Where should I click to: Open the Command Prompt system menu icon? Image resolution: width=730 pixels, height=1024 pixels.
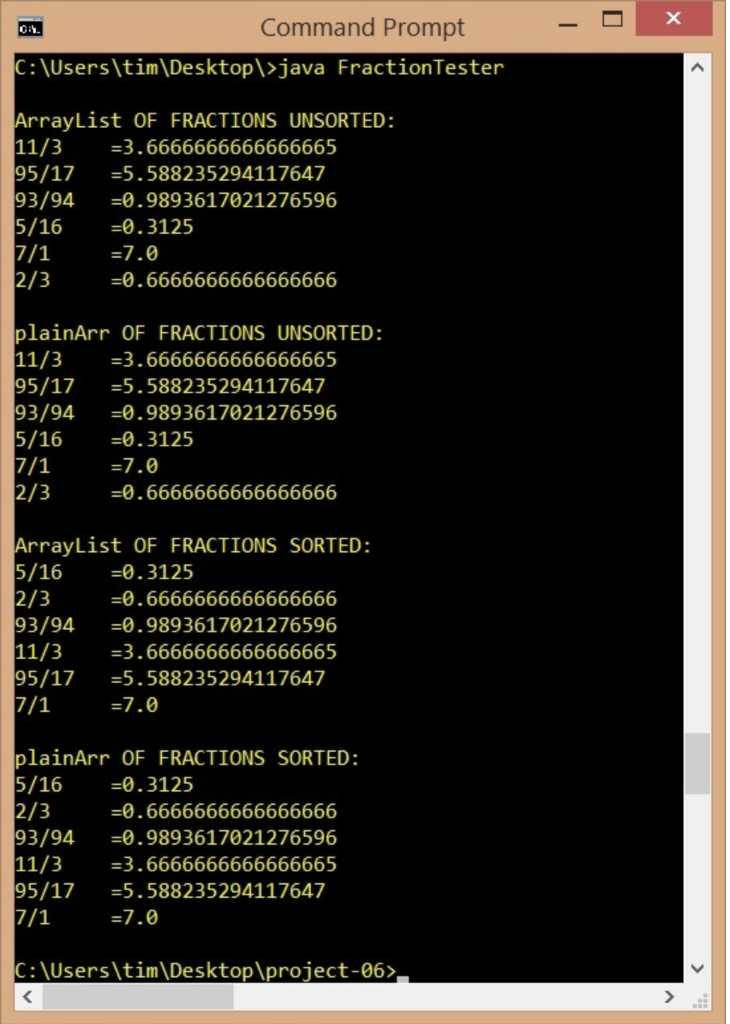tap(31, 28)
